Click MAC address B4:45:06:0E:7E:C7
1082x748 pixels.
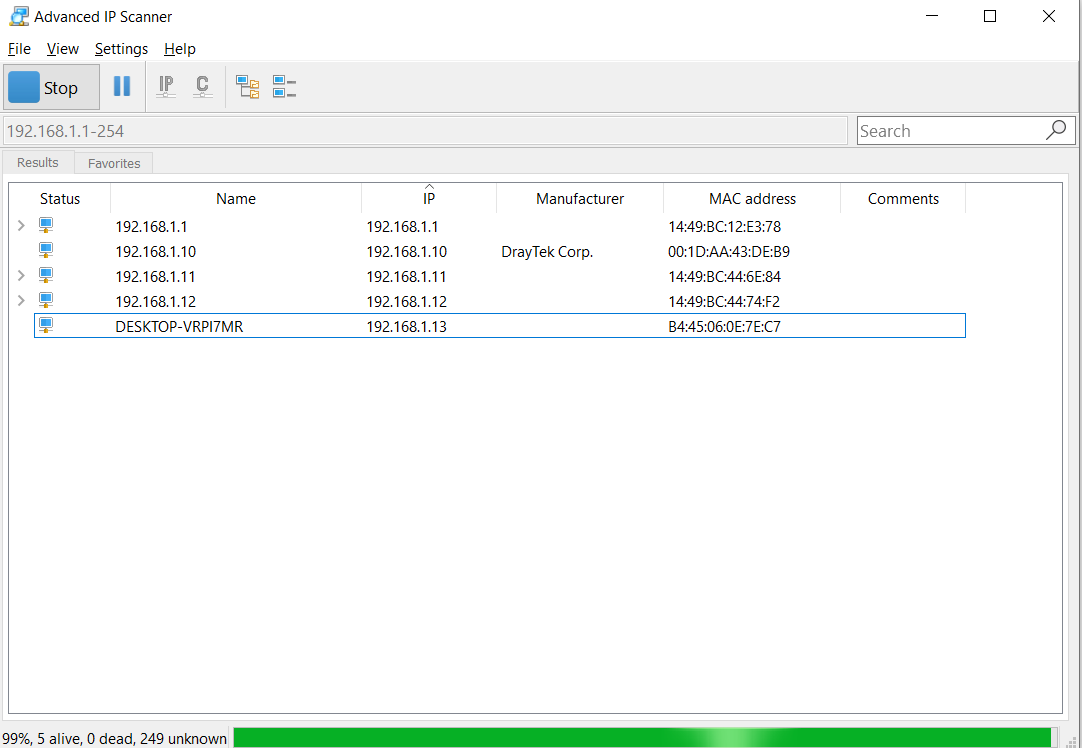(725, 326)
